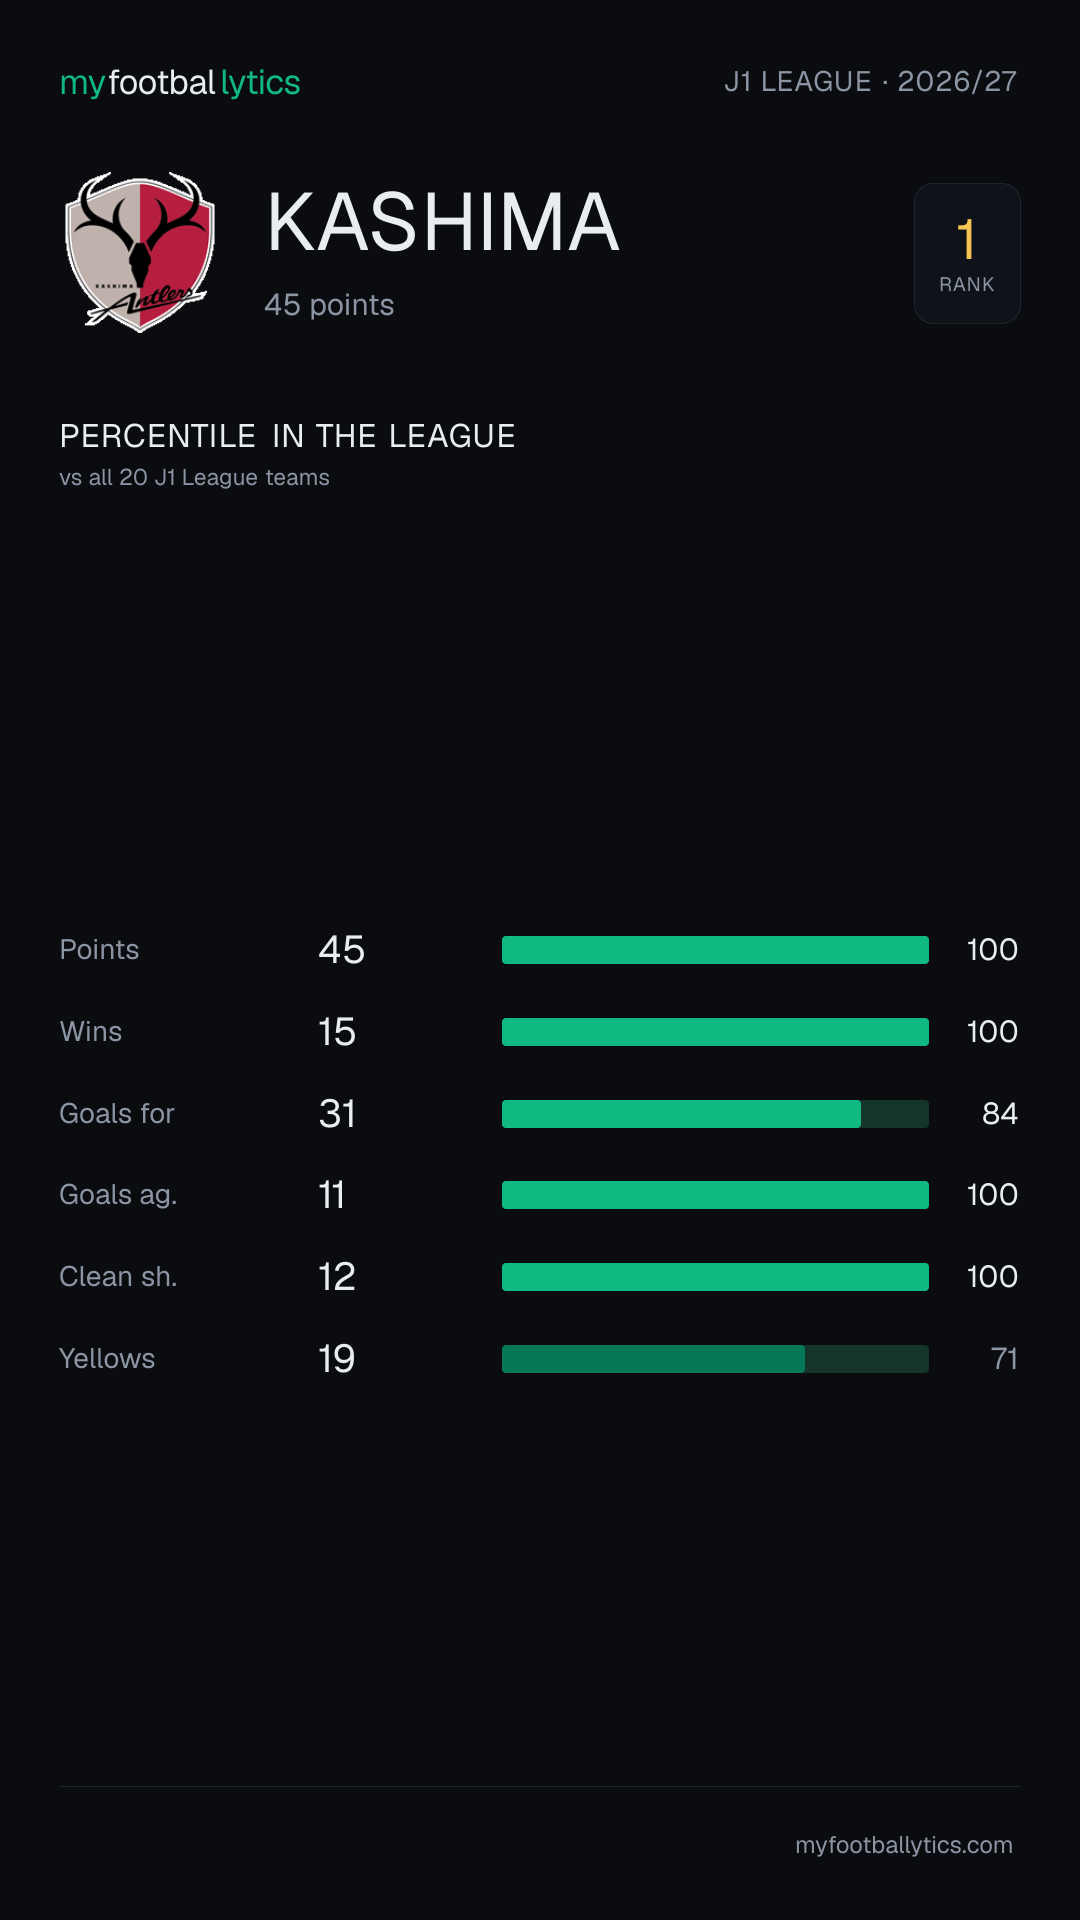Click the Yellows percentile bar
The width and height of the screenshot is (1080, 1920).
click(715, 1359)
